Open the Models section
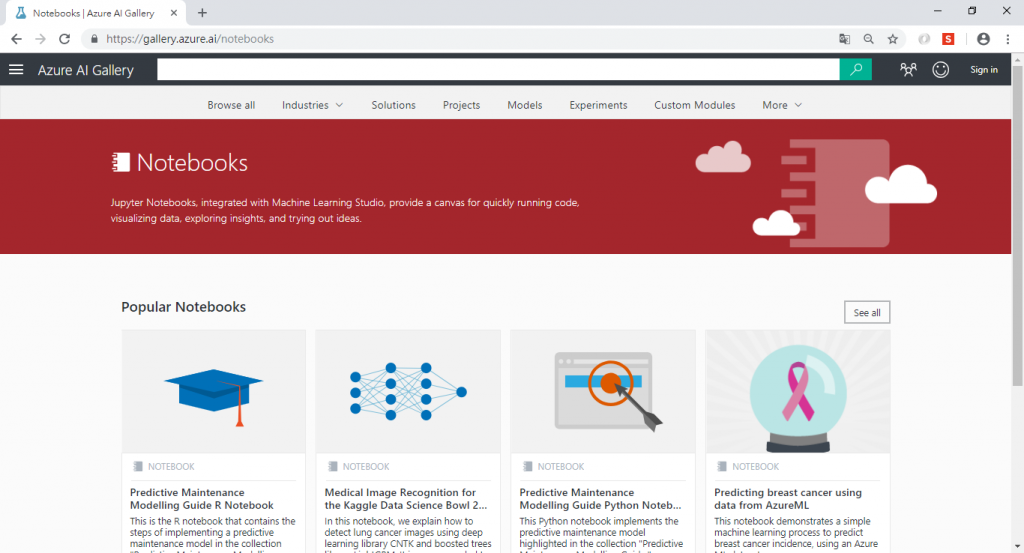 pos(524,105)
